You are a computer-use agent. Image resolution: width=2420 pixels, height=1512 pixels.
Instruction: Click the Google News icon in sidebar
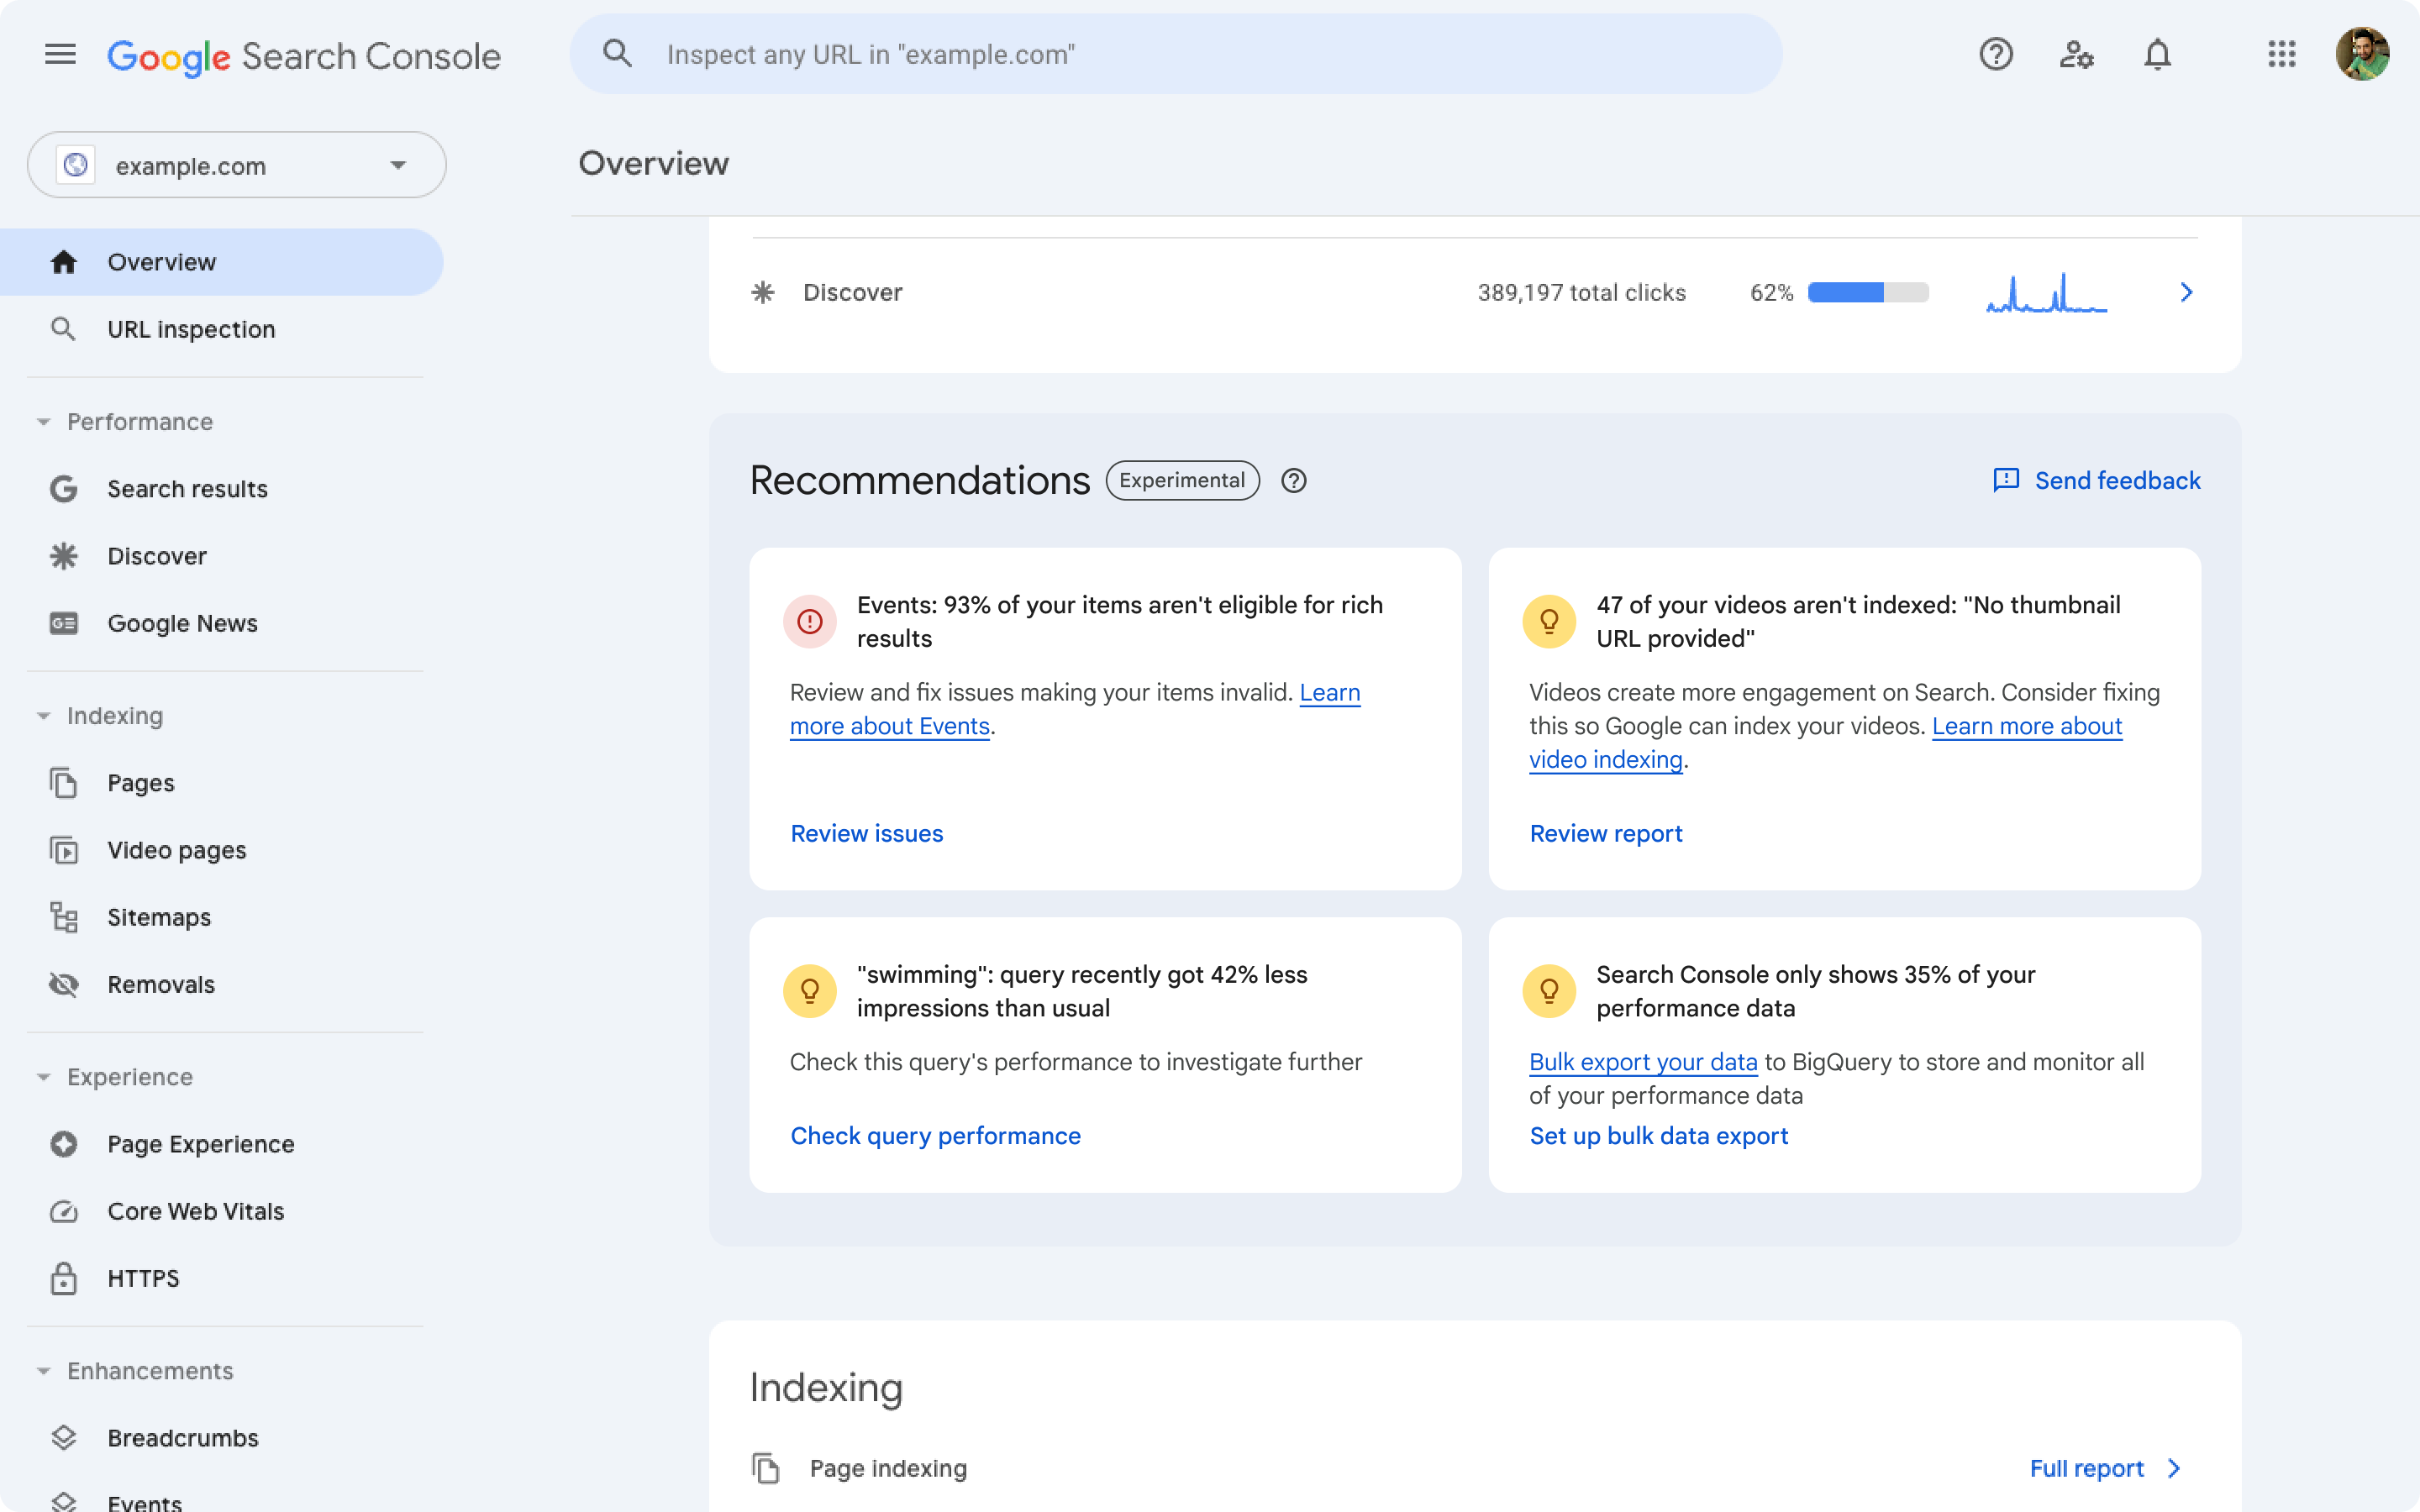(65, 622)
